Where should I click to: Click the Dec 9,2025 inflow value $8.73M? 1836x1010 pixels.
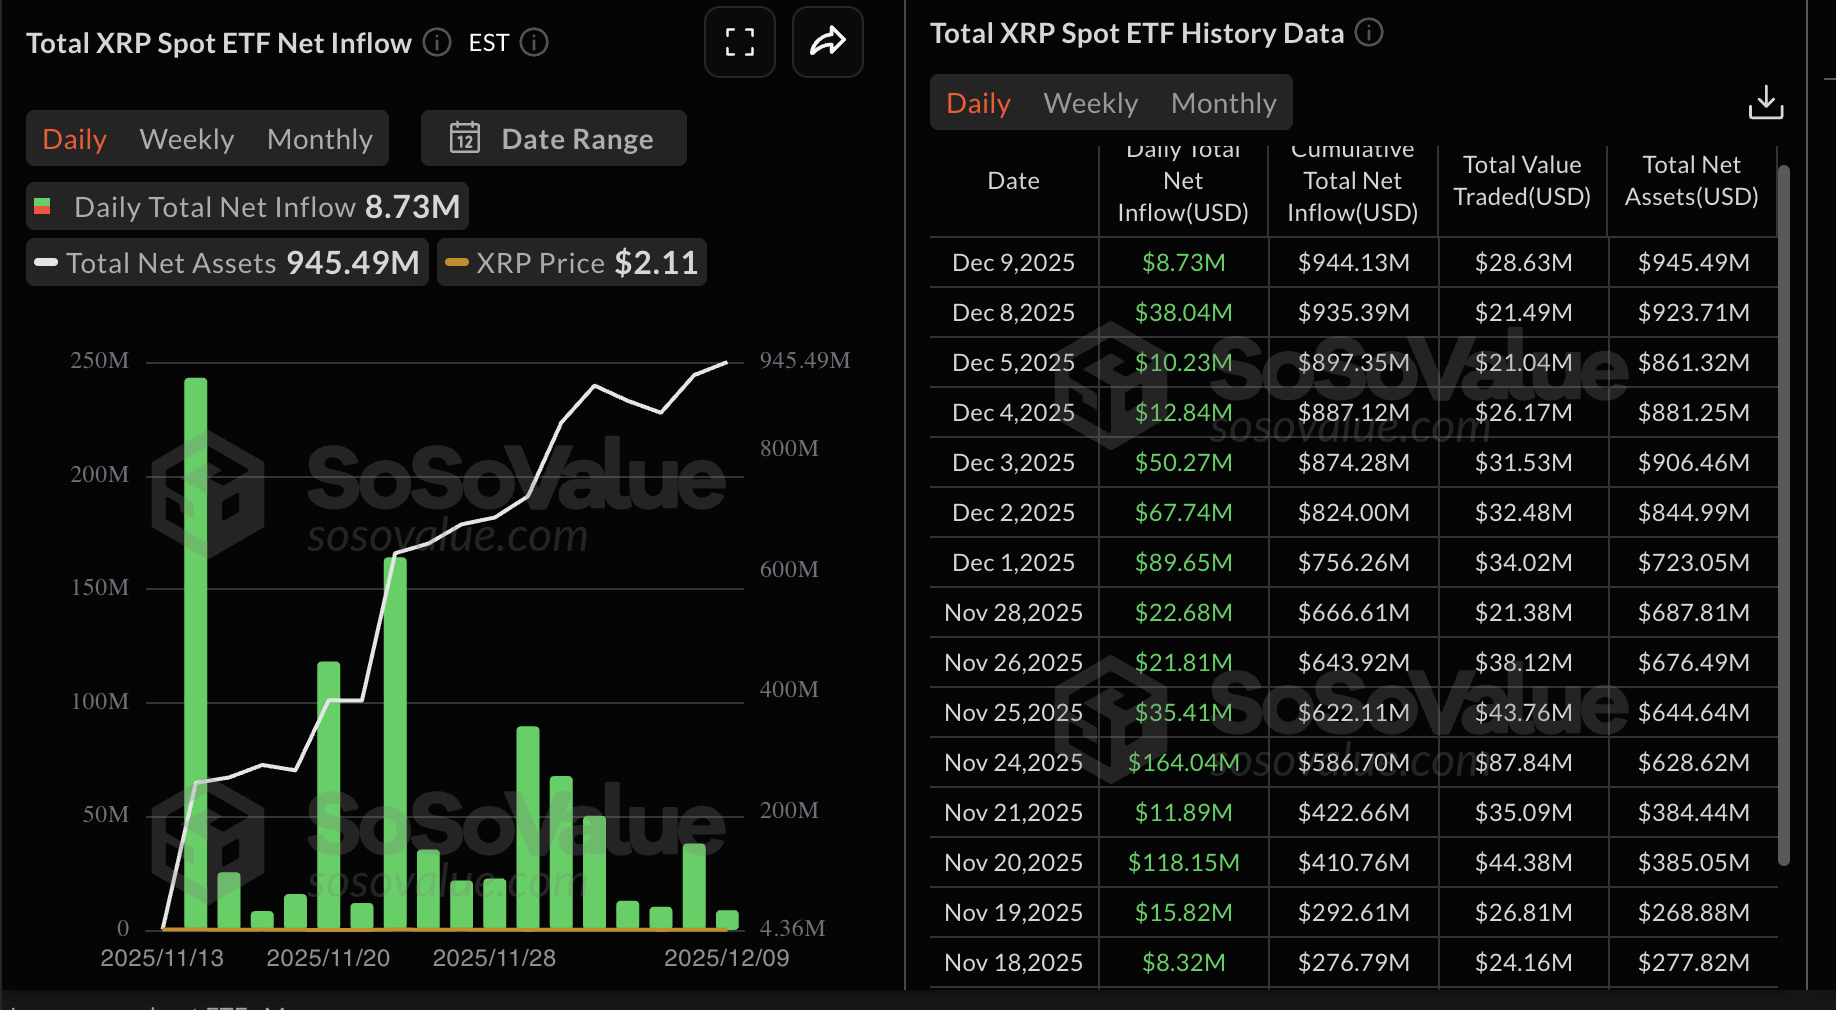click(x=1183, y=262)
